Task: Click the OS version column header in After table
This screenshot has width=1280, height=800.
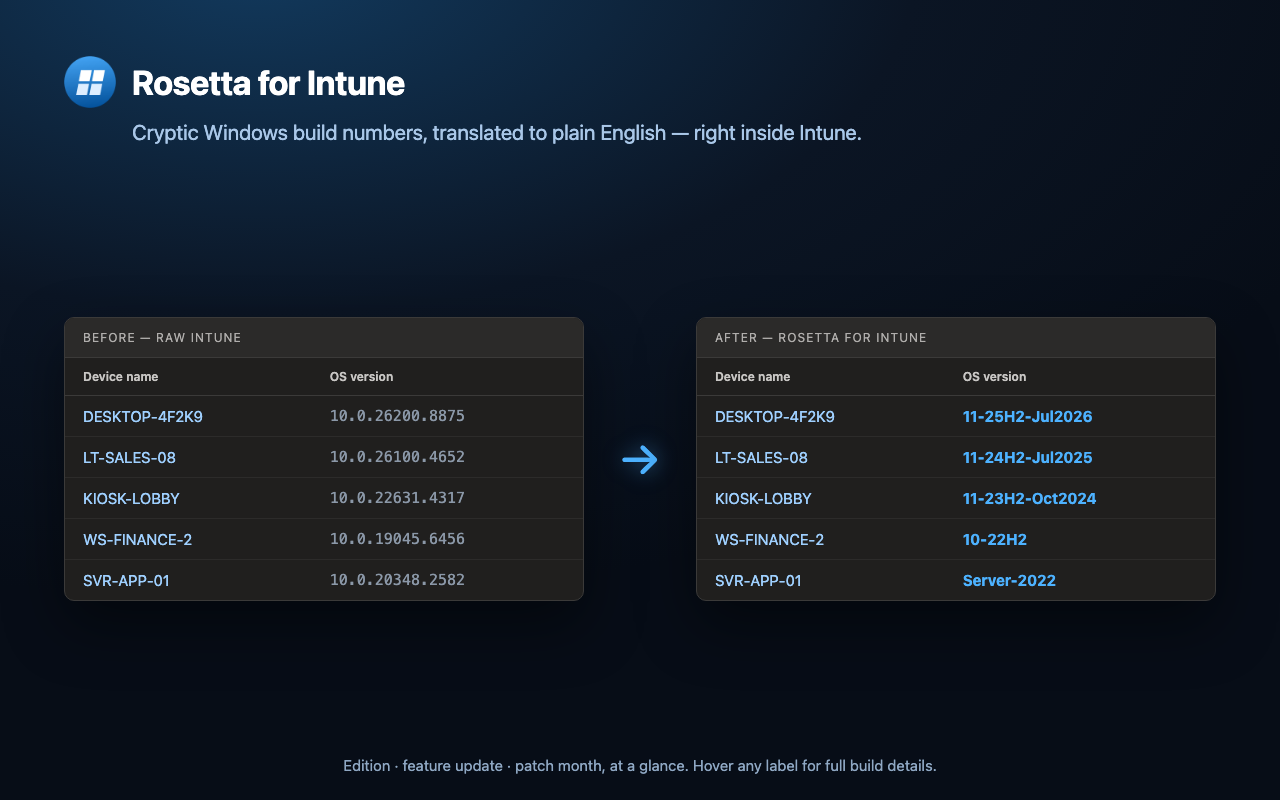Action: (994, 377)
